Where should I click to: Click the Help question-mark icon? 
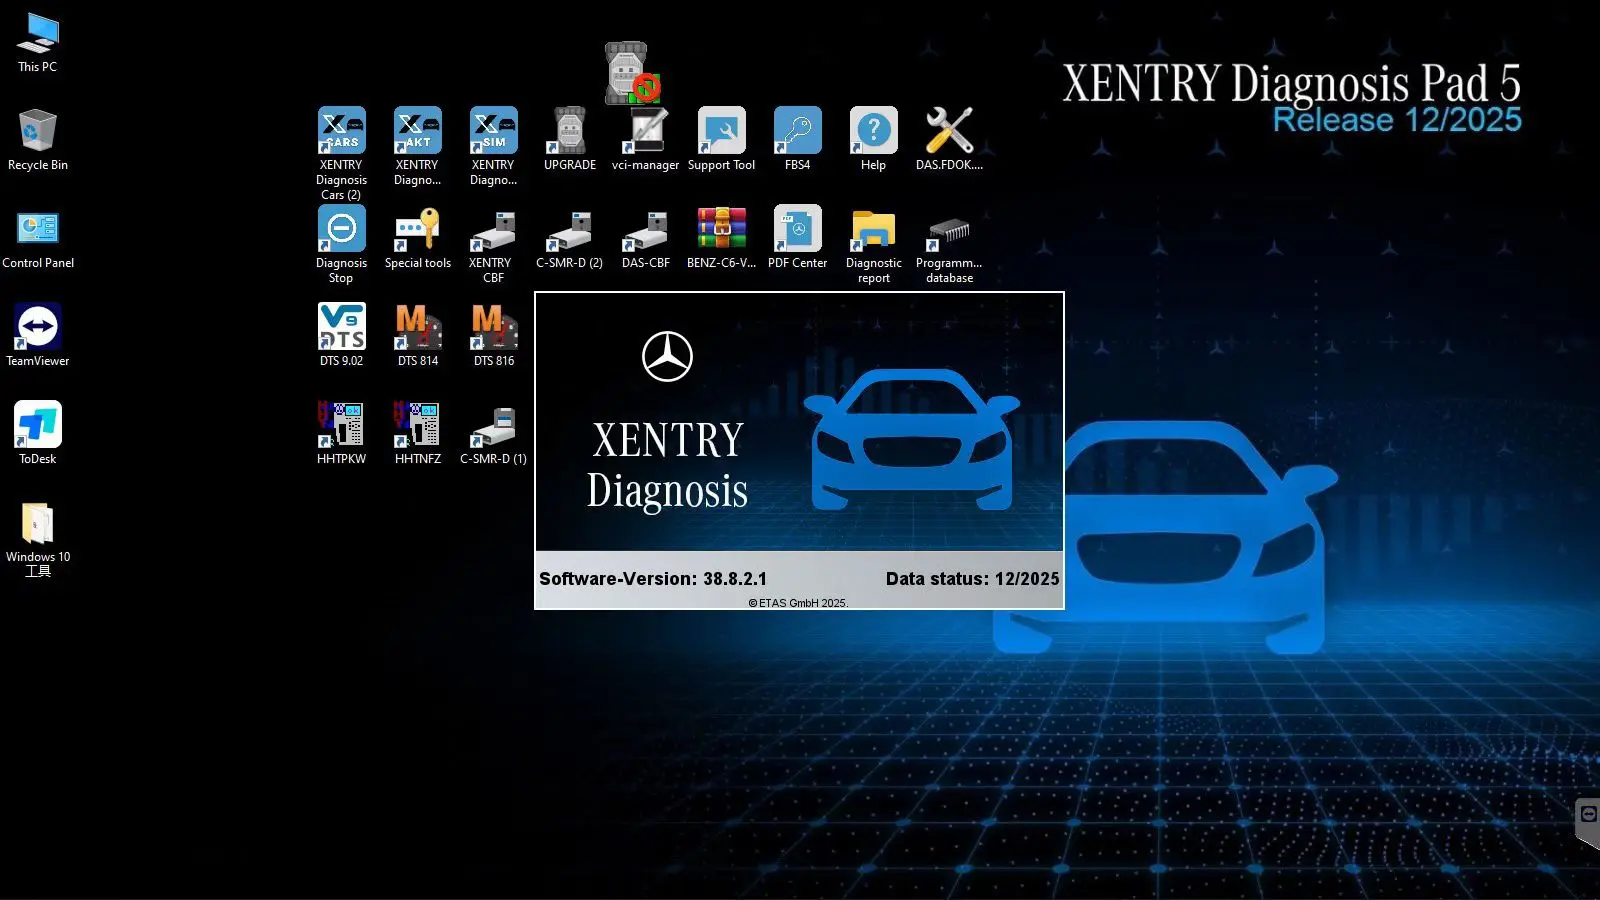pos(873,131)
